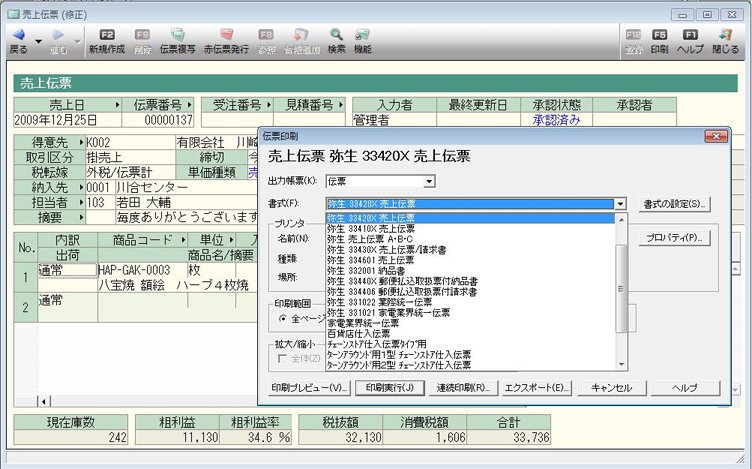Expand the 商品コード column arrow
The image size is (752, 469).
[183, 240]
